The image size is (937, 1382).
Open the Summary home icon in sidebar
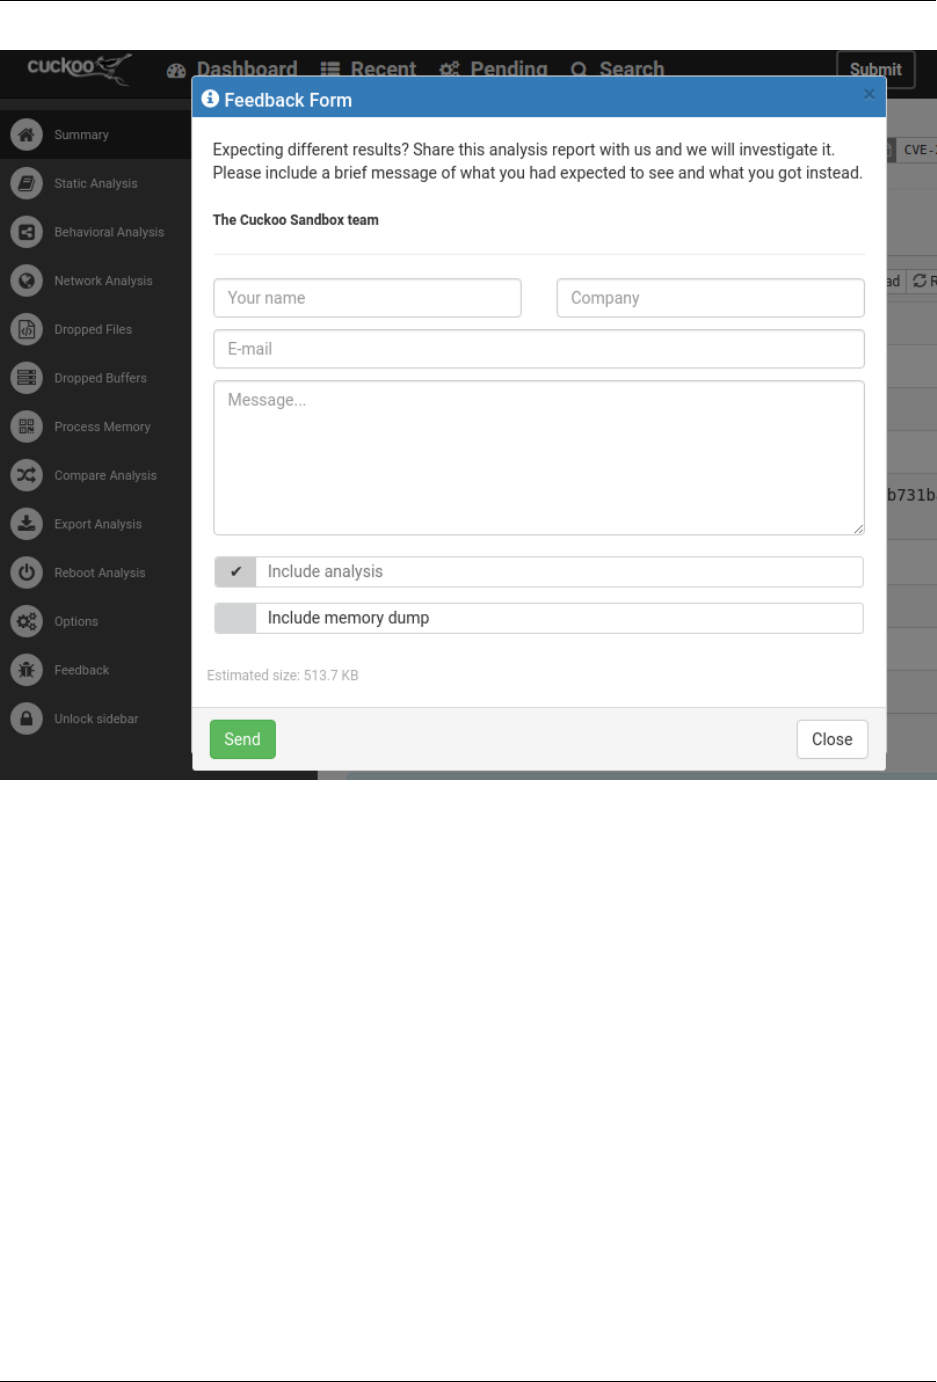click(x=27, y=134)
